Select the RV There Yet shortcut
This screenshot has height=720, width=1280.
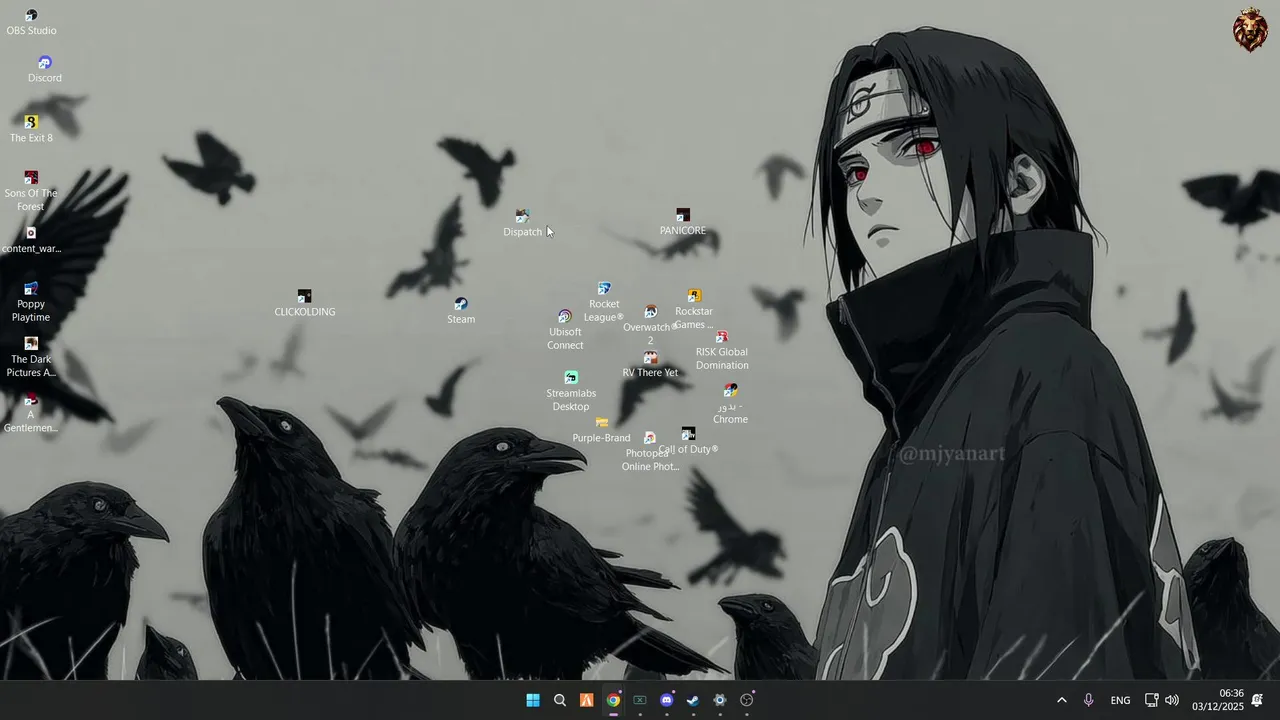[x=650, y=364]
